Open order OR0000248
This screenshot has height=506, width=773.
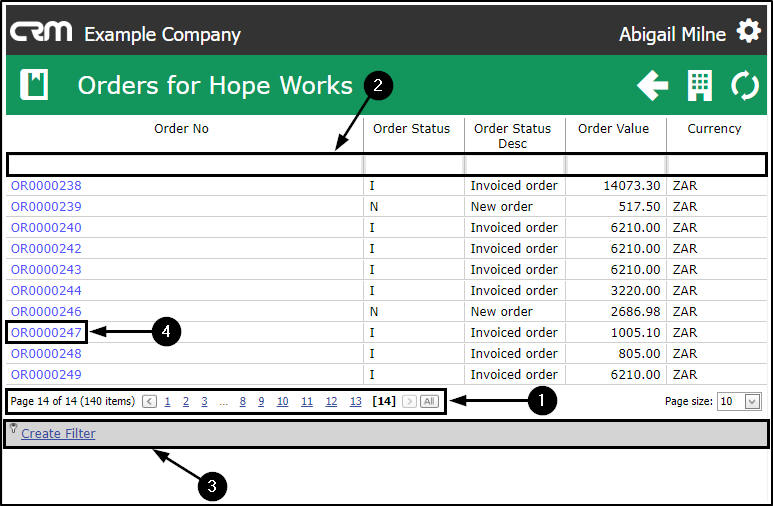click(46, 354)
